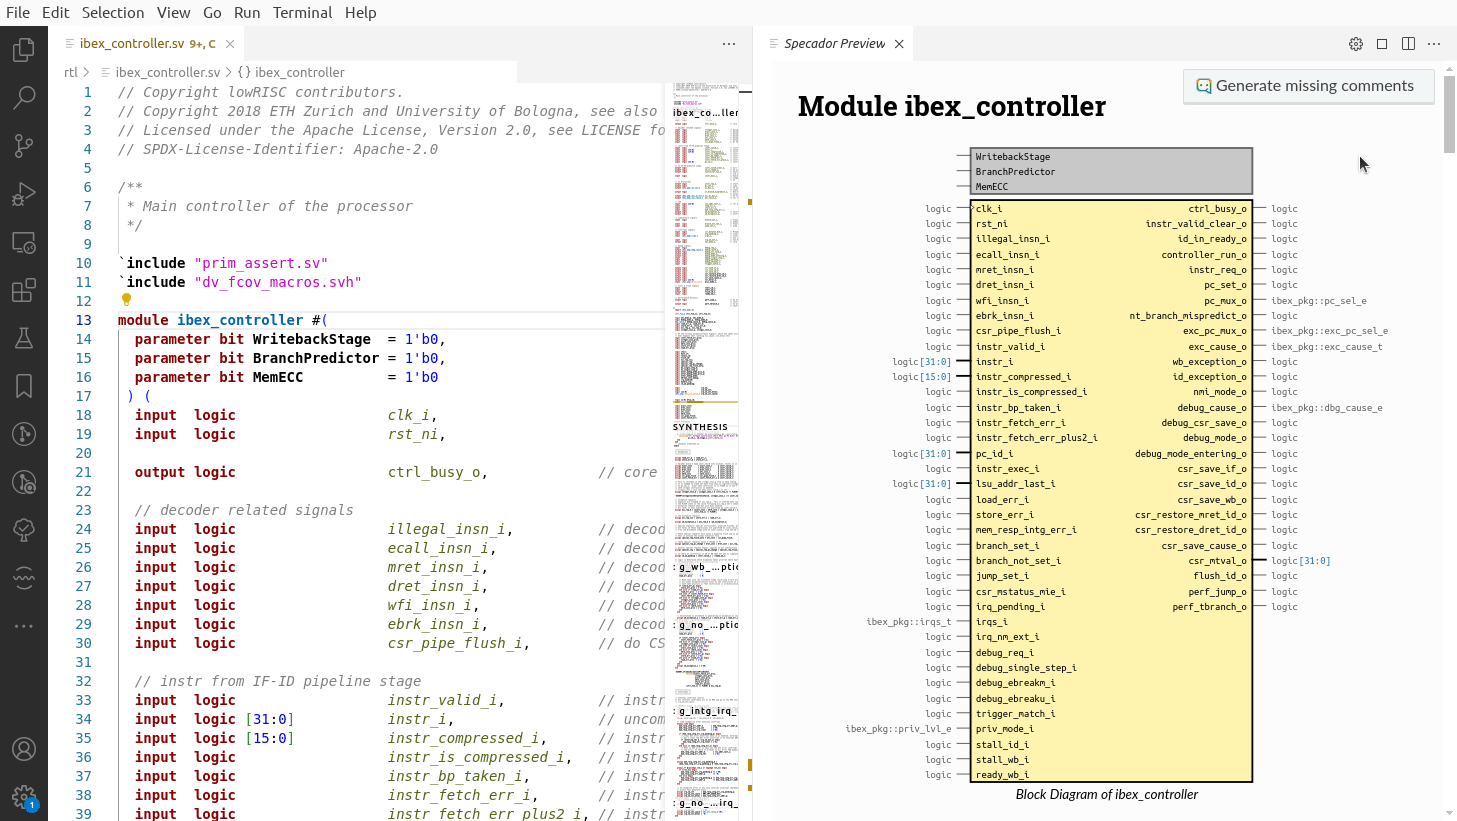Click ibex_controller.sv in the breadcrumb
The width and height of the screenshot is (1457, 821).
tap(167, 72)
